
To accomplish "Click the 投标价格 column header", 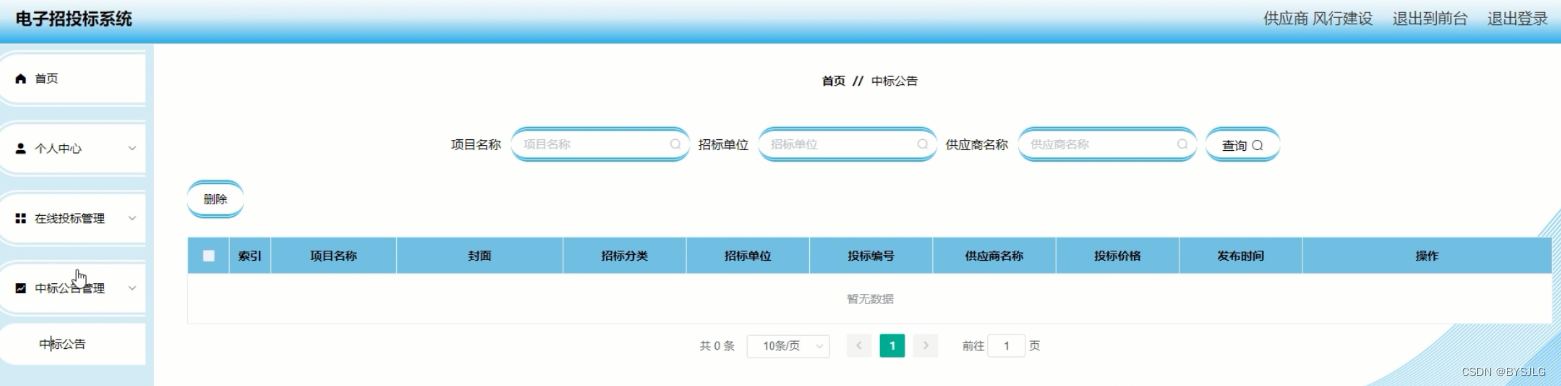I will point(1117,256).
